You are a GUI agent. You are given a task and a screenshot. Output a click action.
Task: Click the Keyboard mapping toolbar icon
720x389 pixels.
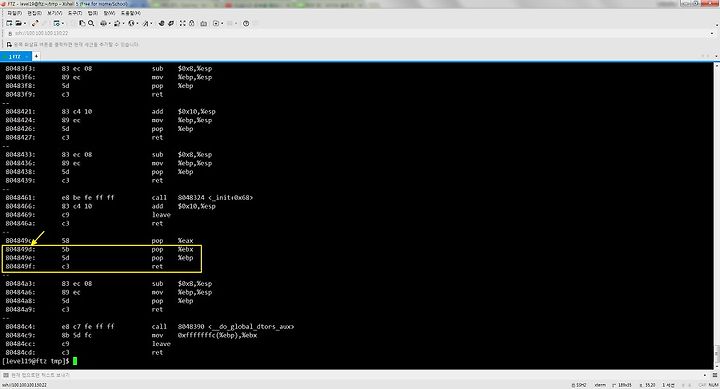coord(203,23)
